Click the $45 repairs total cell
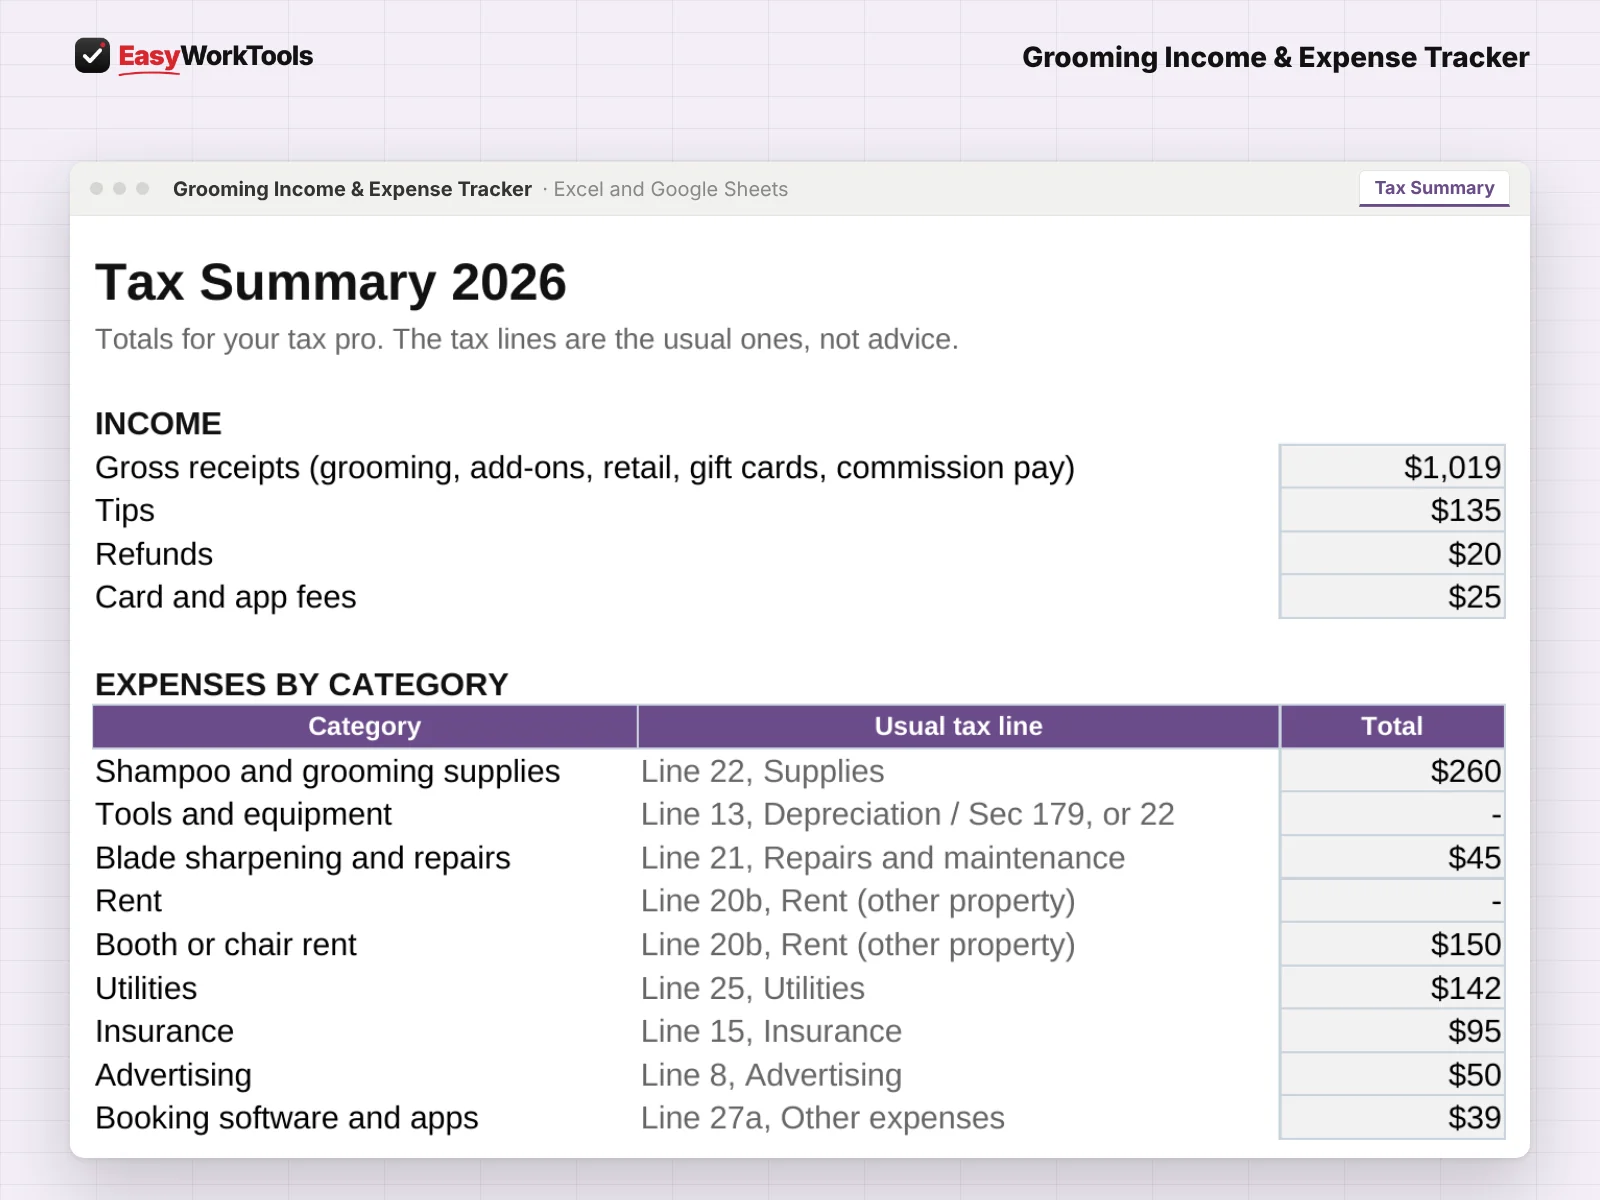 1392,858
